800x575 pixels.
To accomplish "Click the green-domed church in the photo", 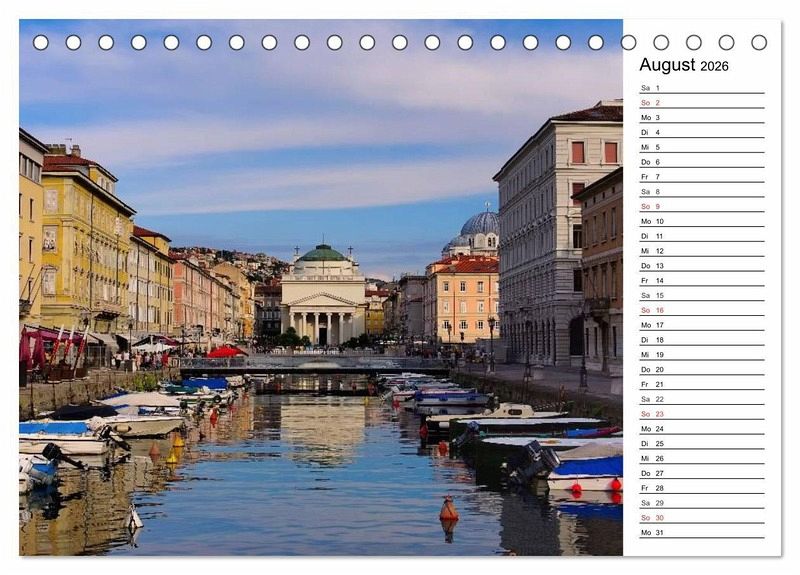I will pyautogui.click(x=323, y=295).
